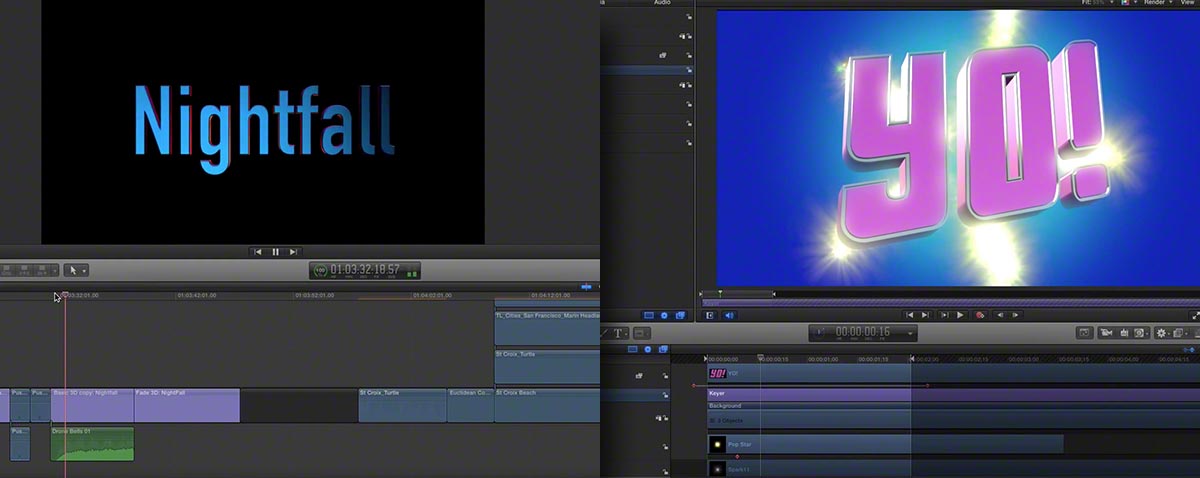Toggle the timeline layers icon above Motion timeline
Viewport: 1200px width, 478px height.
[x=632, y=349]
